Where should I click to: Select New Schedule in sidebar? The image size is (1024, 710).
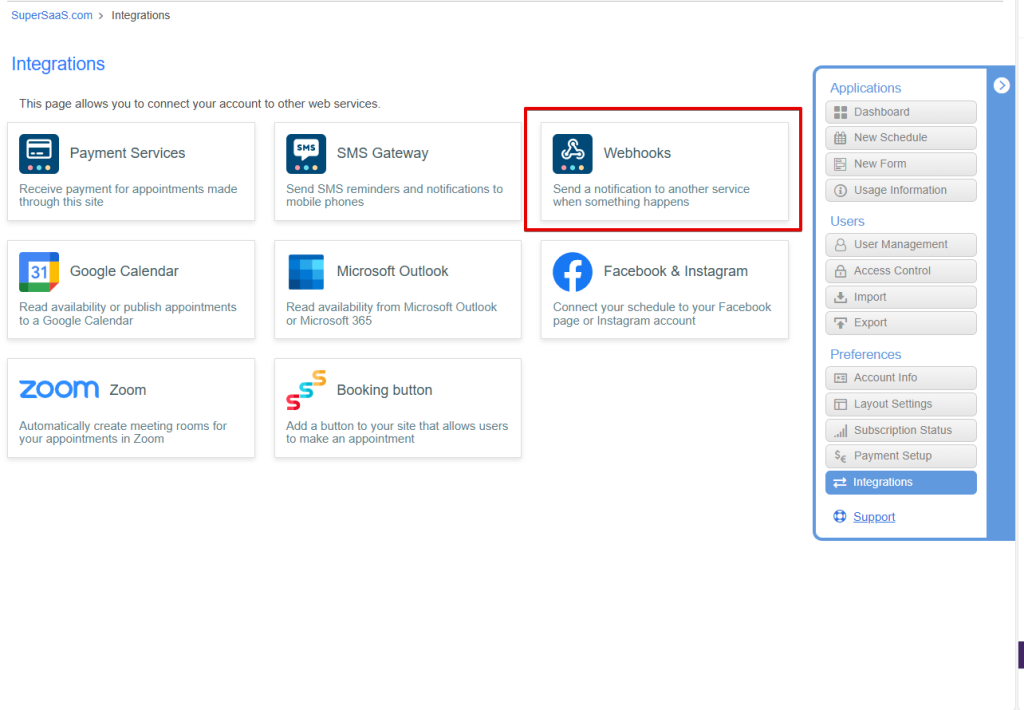(x=900, y=138)
